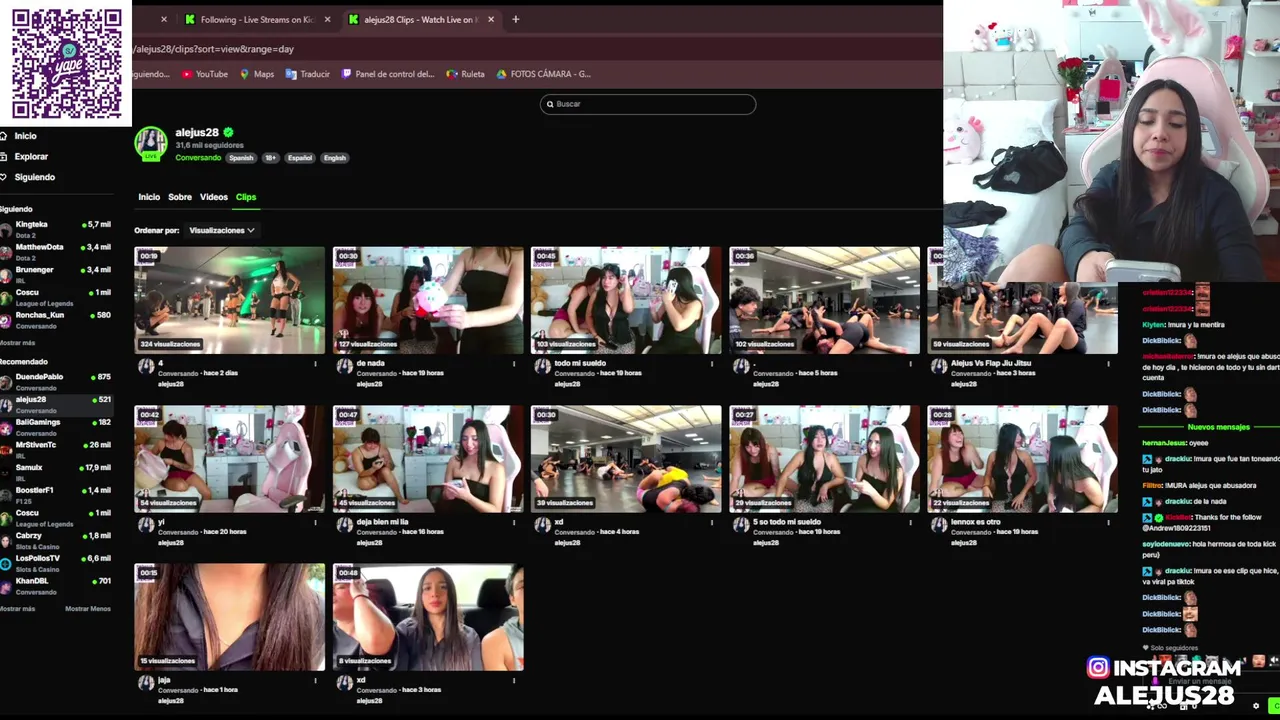Open MrStivenTc recommended channel
Image resolution: width=1280 pixels, height=720 pixels.
tap(56, 450)
